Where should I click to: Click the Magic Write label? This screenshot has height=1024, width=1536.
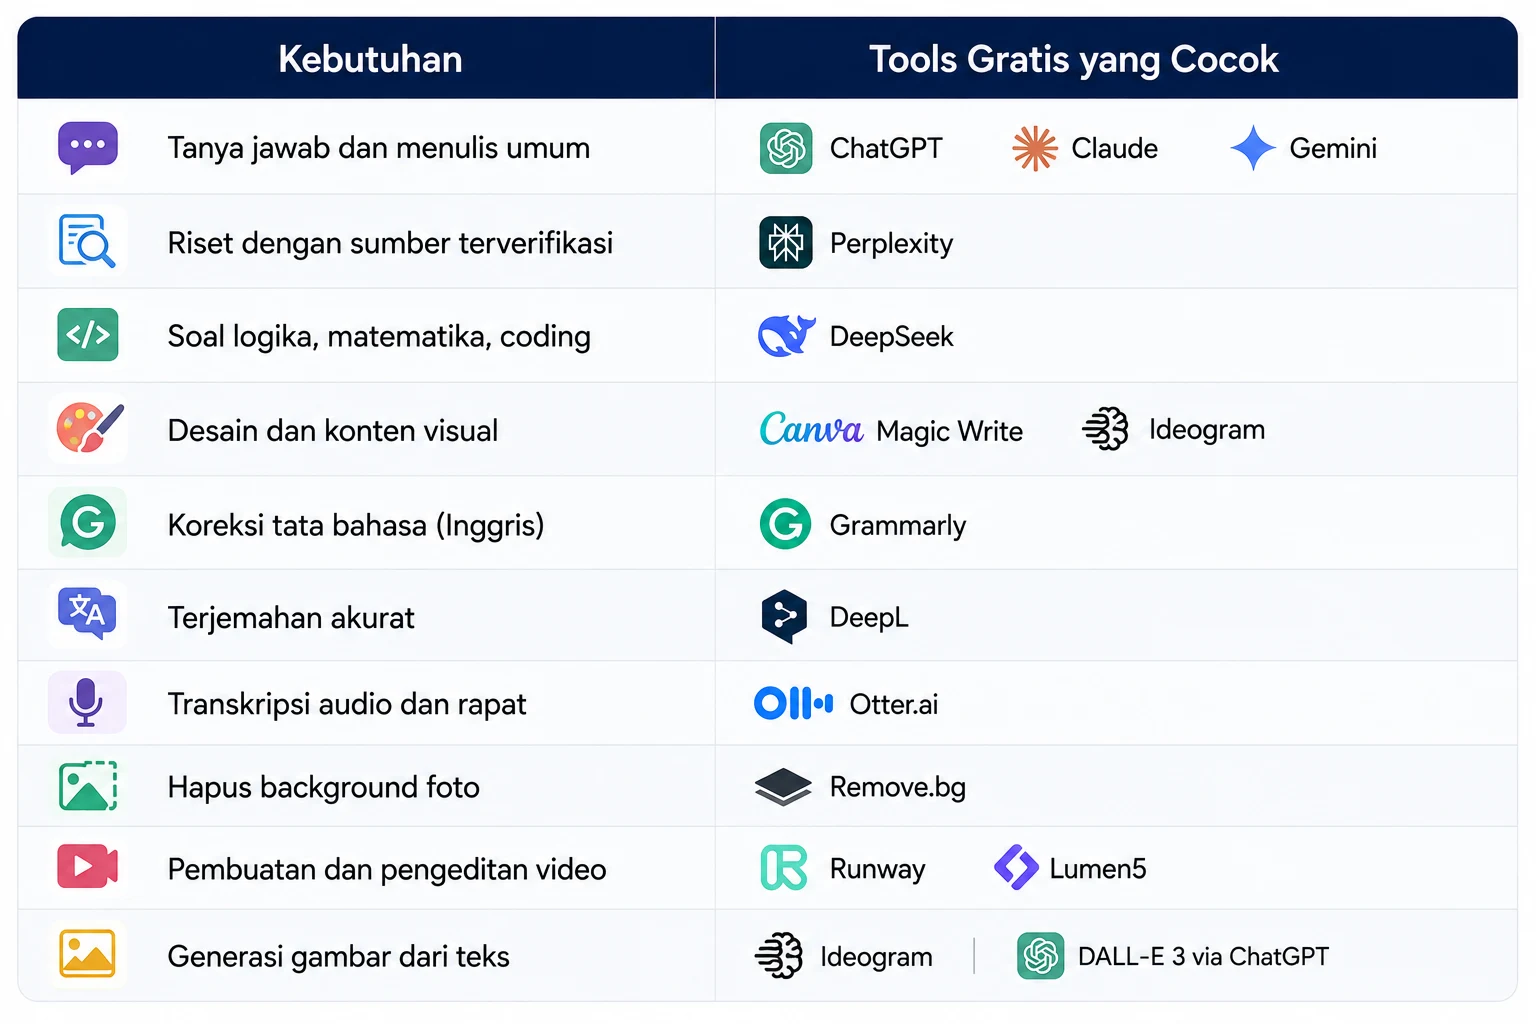pyautogui.click(x=950, y=431)
